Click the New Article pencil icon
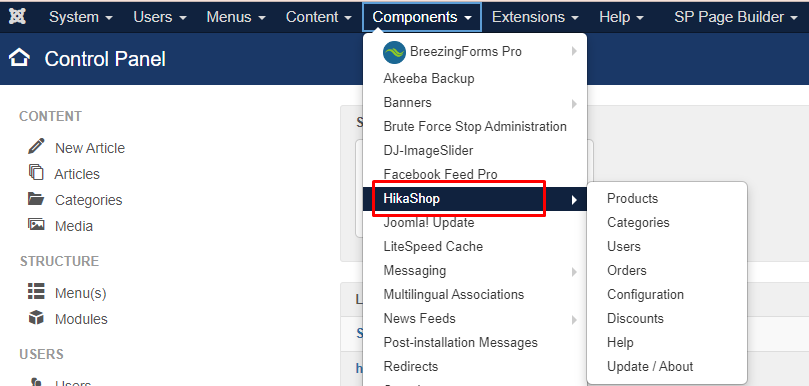Screen dimensions: 809x386 36,146
